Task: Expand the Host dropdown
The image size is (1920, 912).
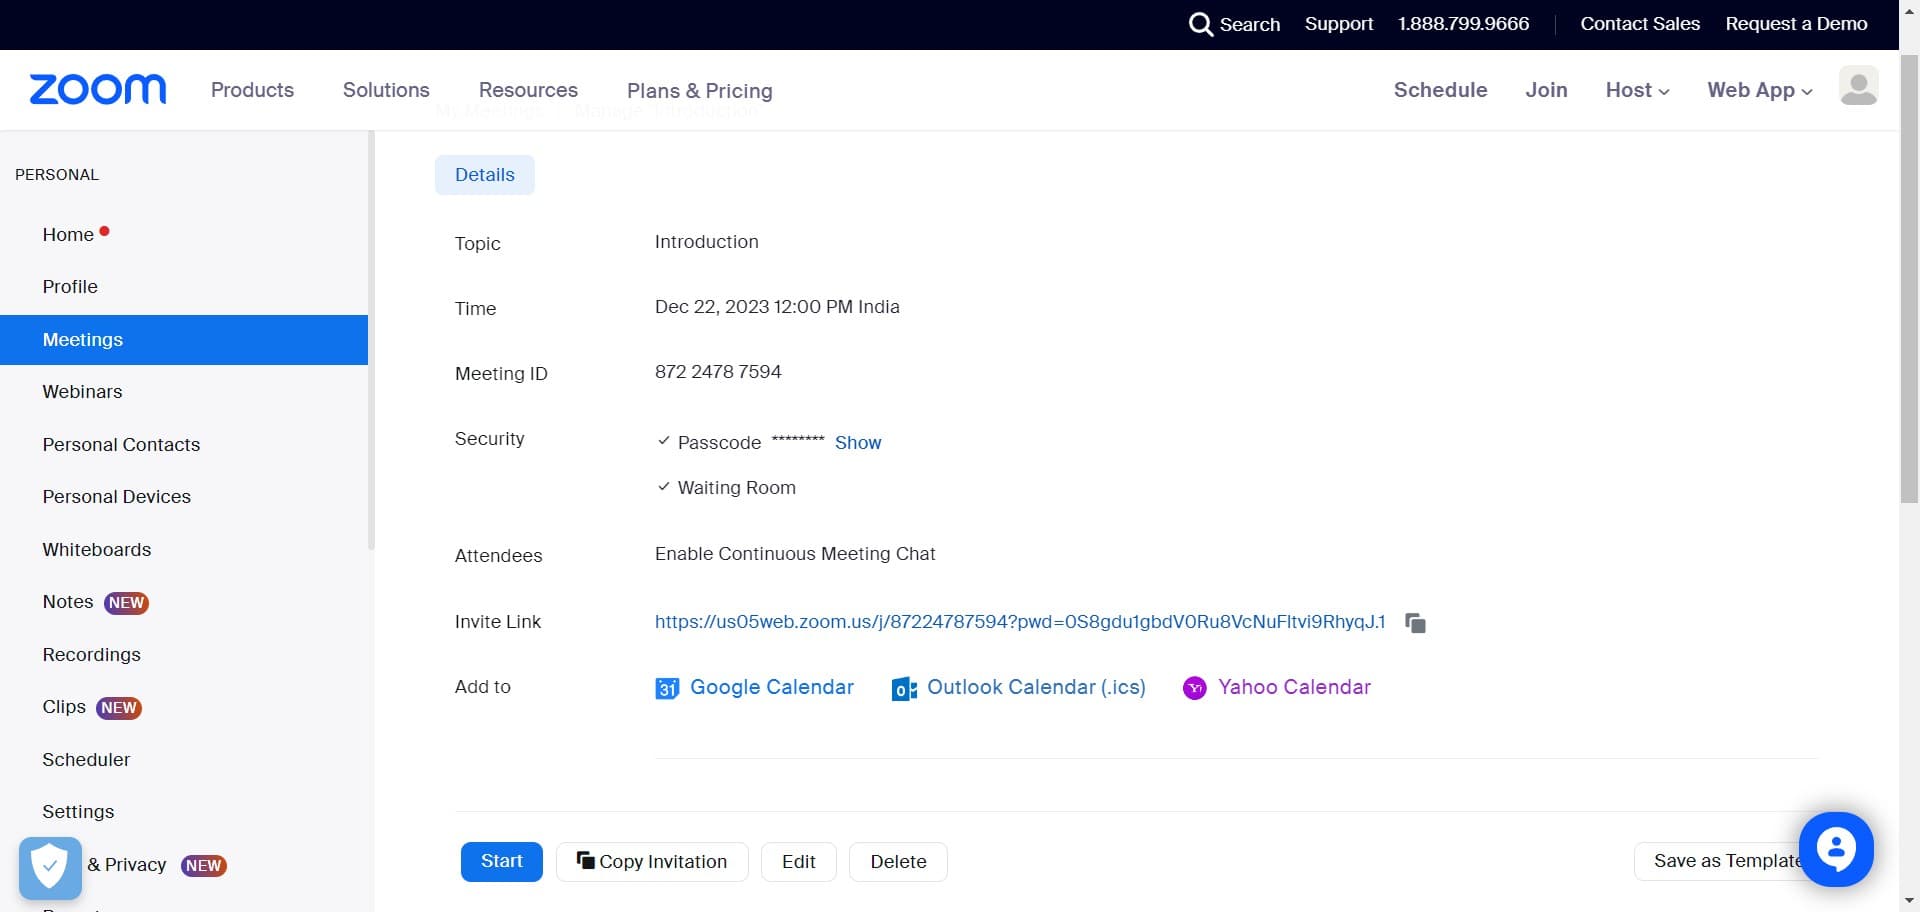Action: click(x=1636, y=90)
